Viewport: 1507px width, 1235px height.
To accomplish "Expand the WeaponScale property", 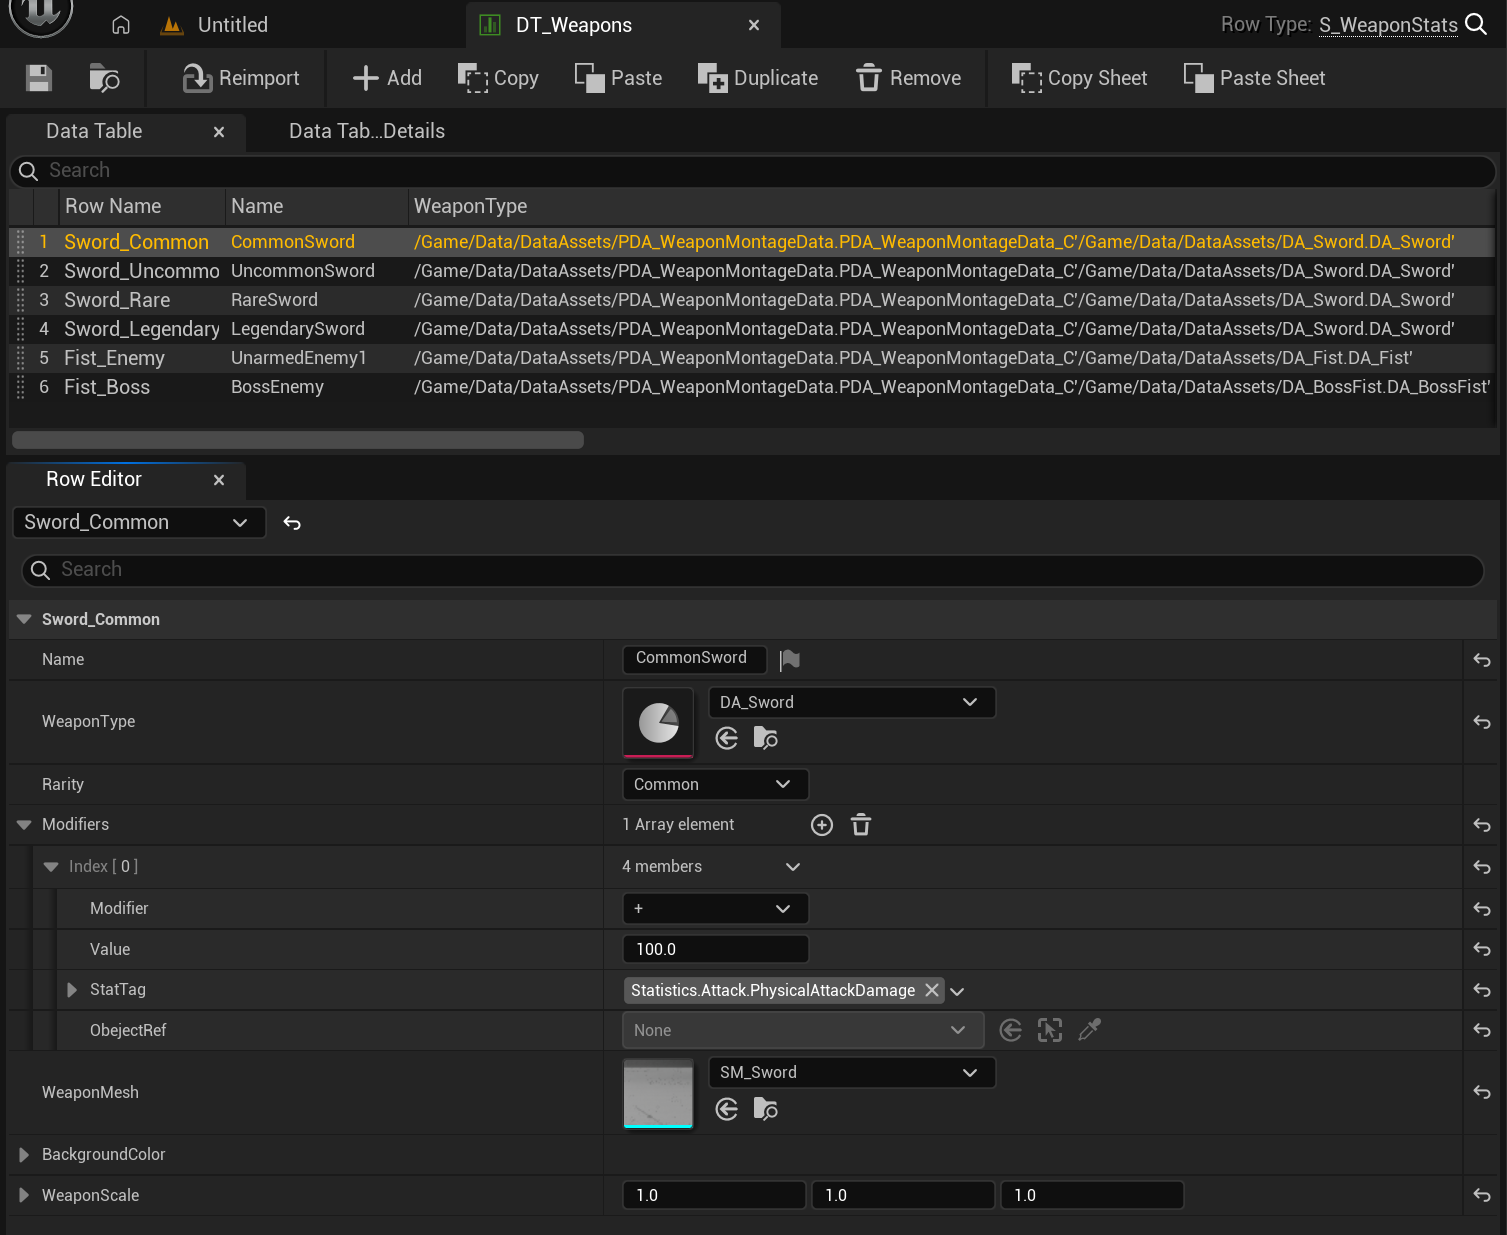I will point(24,1196).
